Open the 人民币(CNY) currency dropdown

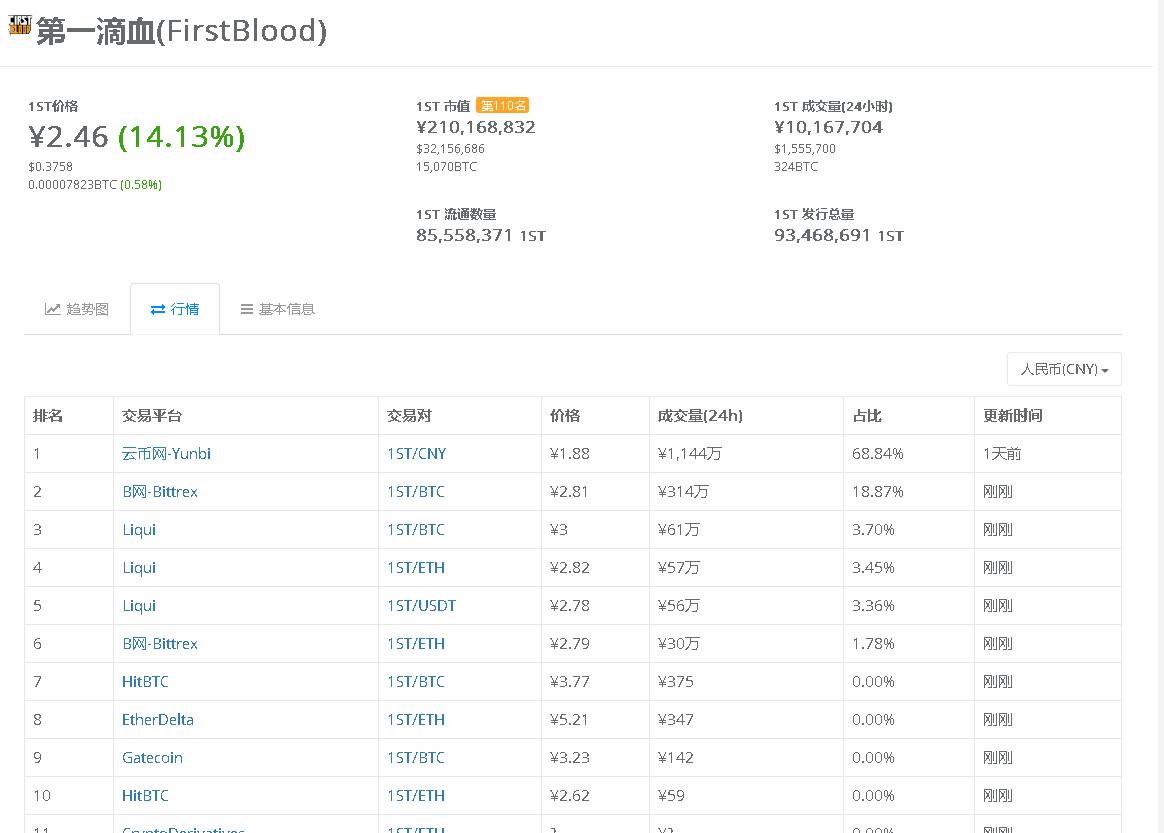pyautogui.click(x=1064, y=369)
